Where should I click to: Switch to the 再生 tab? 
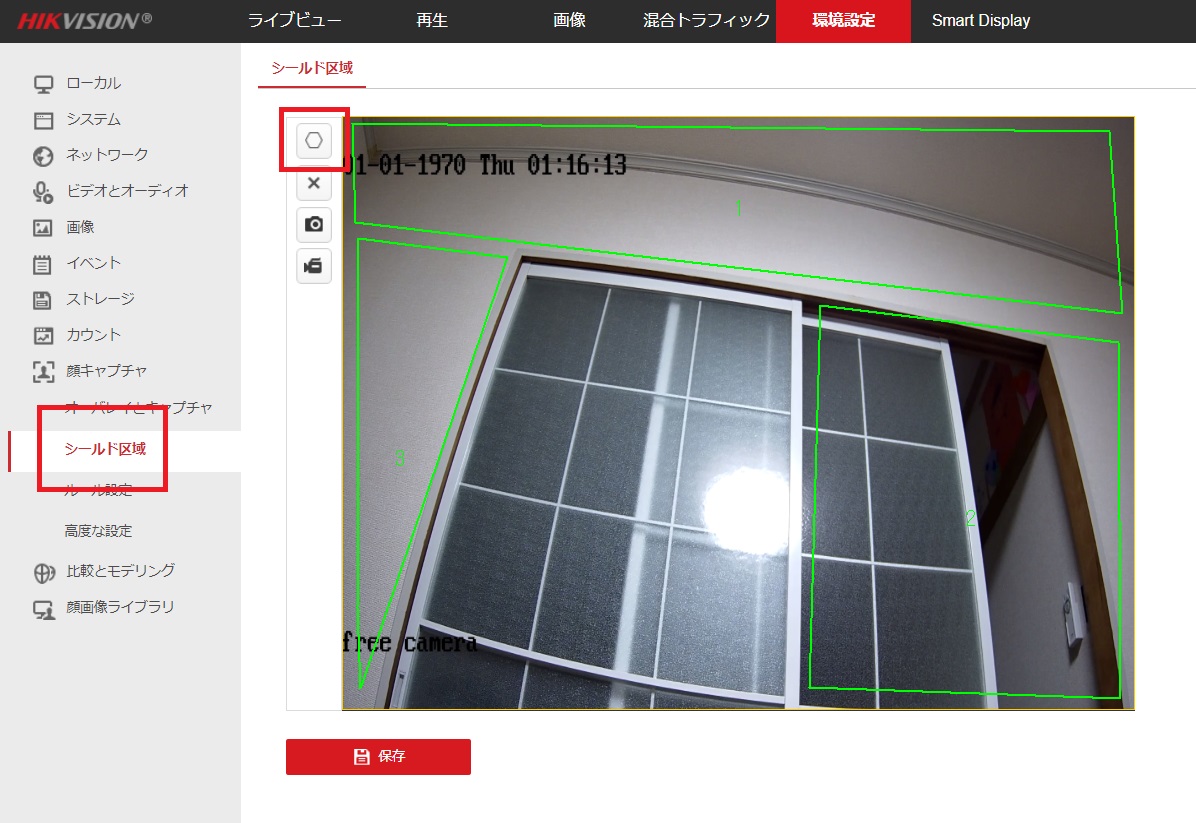(x=432, y=21)
